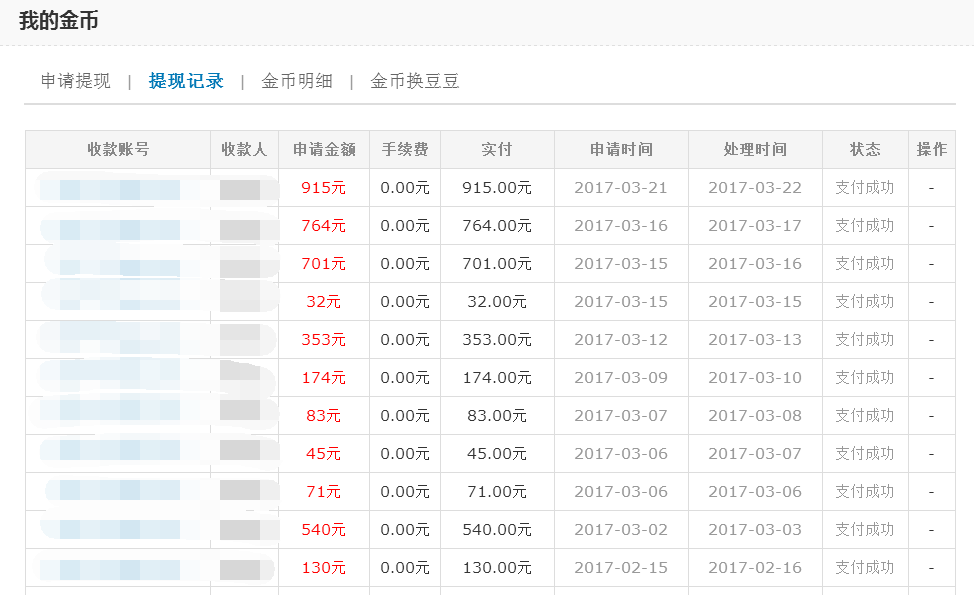Click application date 2017-03-02
974x595 pixels.
coord(621,530)
